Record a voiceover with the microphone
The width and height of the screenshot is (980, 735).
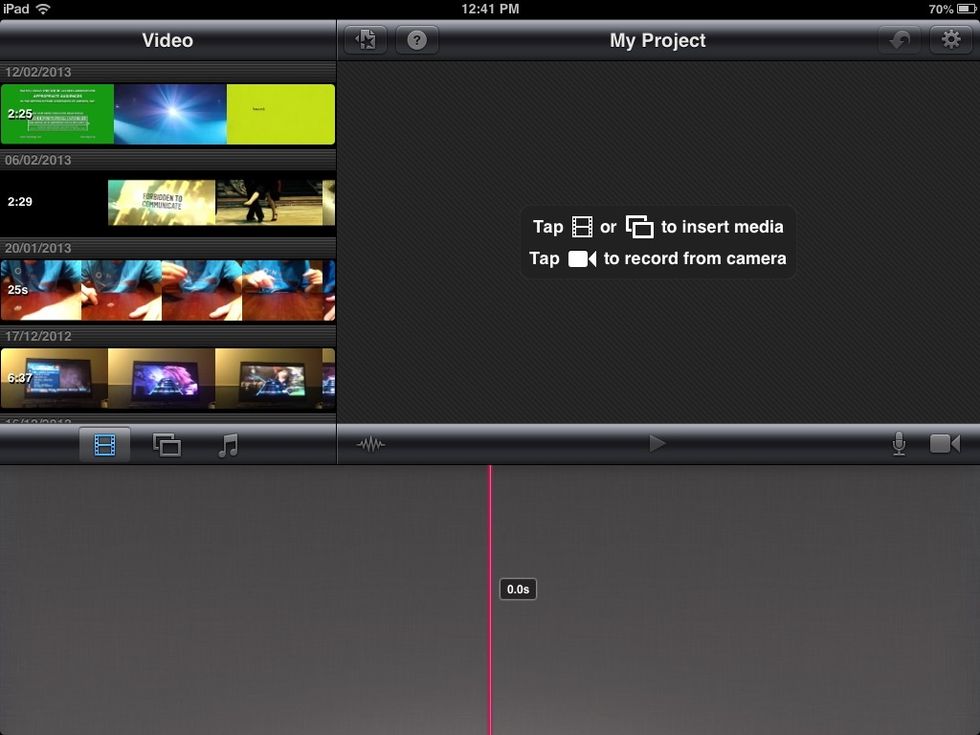[x=899, y=444]
